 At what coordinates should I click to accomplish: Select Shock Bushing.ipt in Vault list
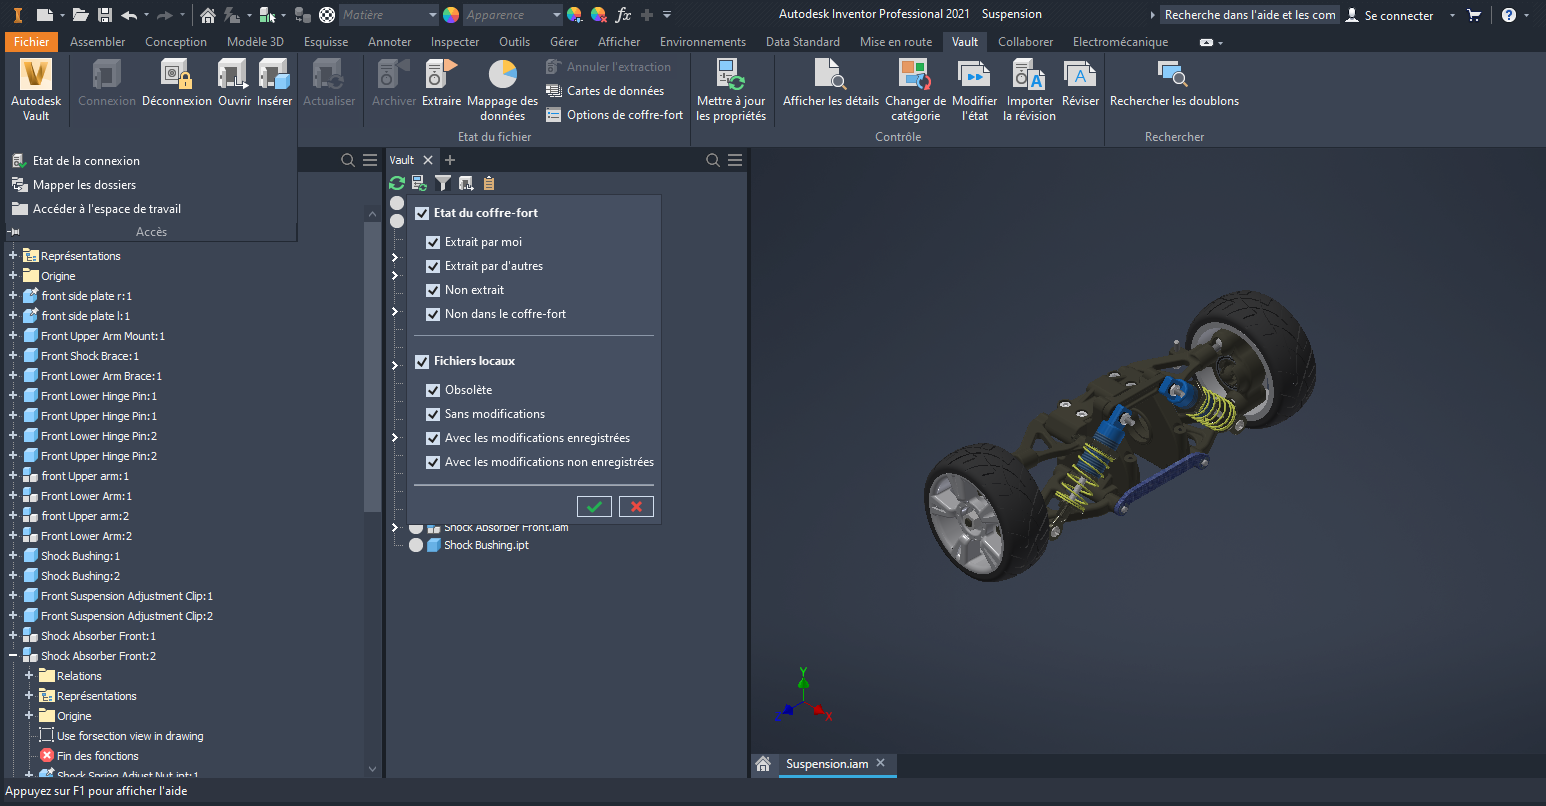click(486, 545)
